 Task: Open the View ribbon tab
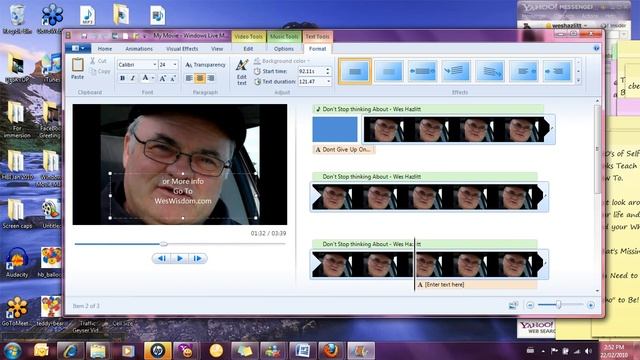[217, 49]
